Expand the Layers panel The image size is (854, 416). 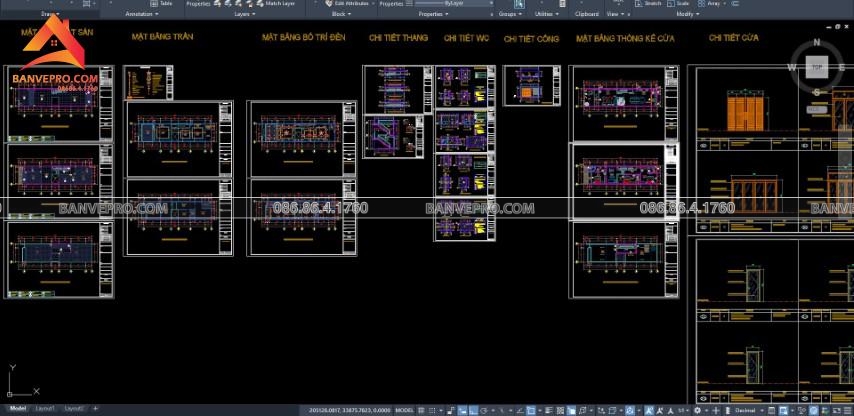(x=244, y=14)
